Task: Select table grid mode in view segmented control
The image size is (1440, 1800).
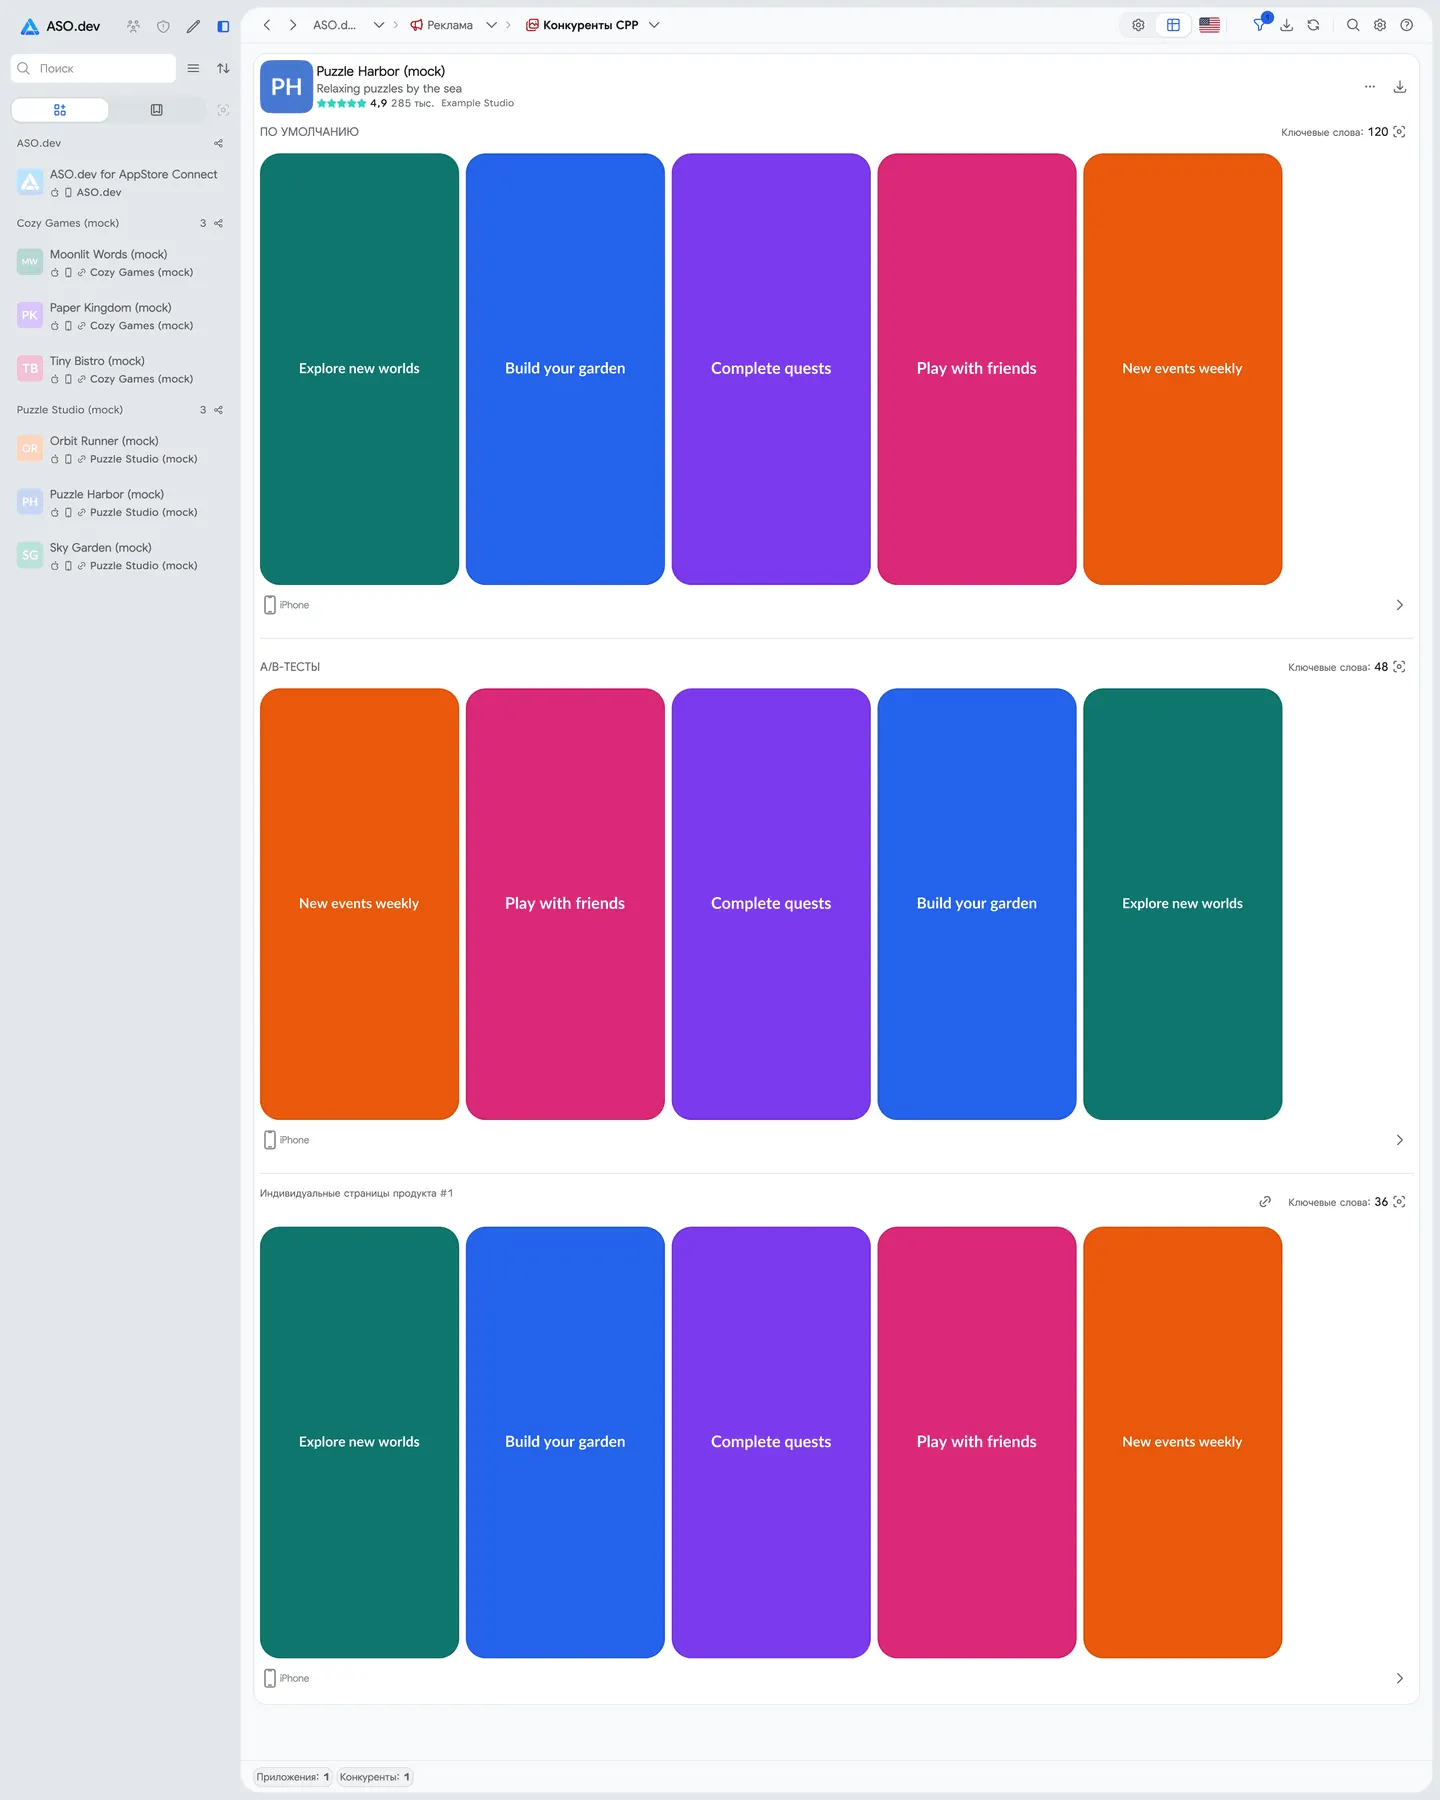Action: click(x=1173, y=25)
